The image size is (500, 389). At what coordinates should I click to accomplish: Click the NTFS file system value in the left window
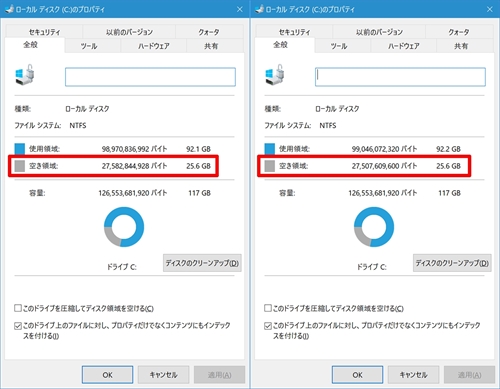[x=78, y=126]
